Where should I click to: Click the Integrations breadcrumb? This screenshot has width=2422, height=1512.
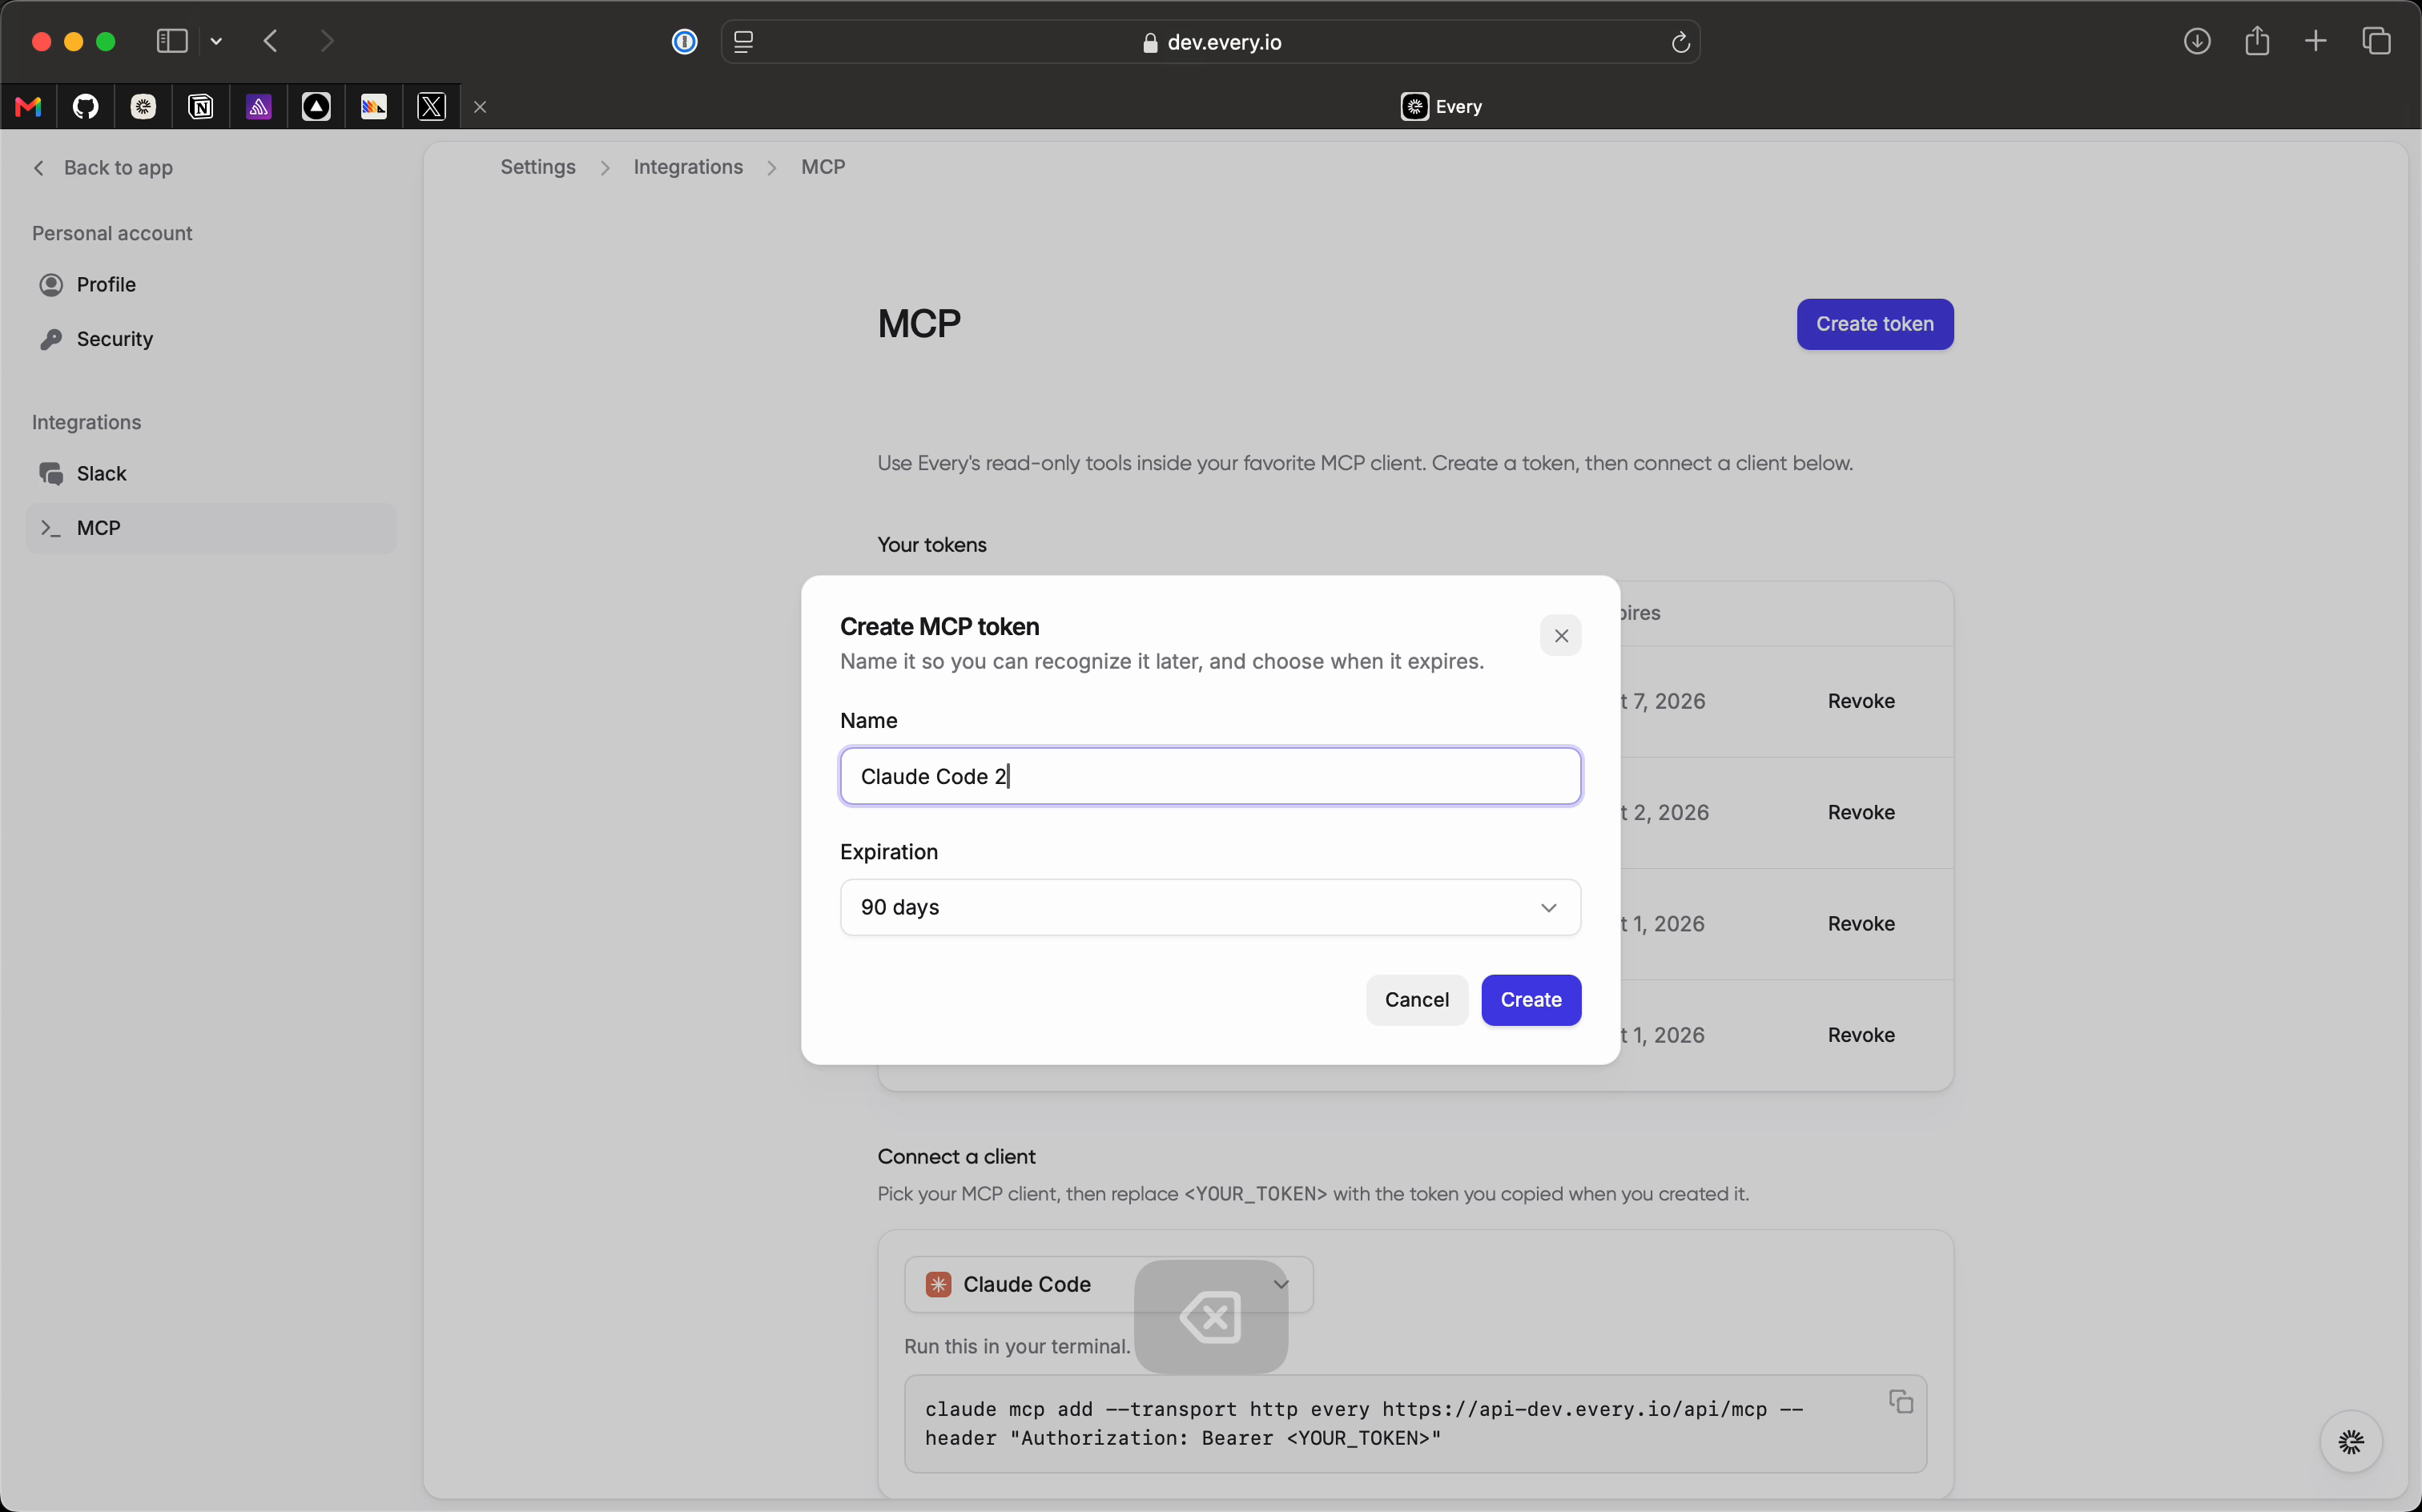click(x=688, y=167)
